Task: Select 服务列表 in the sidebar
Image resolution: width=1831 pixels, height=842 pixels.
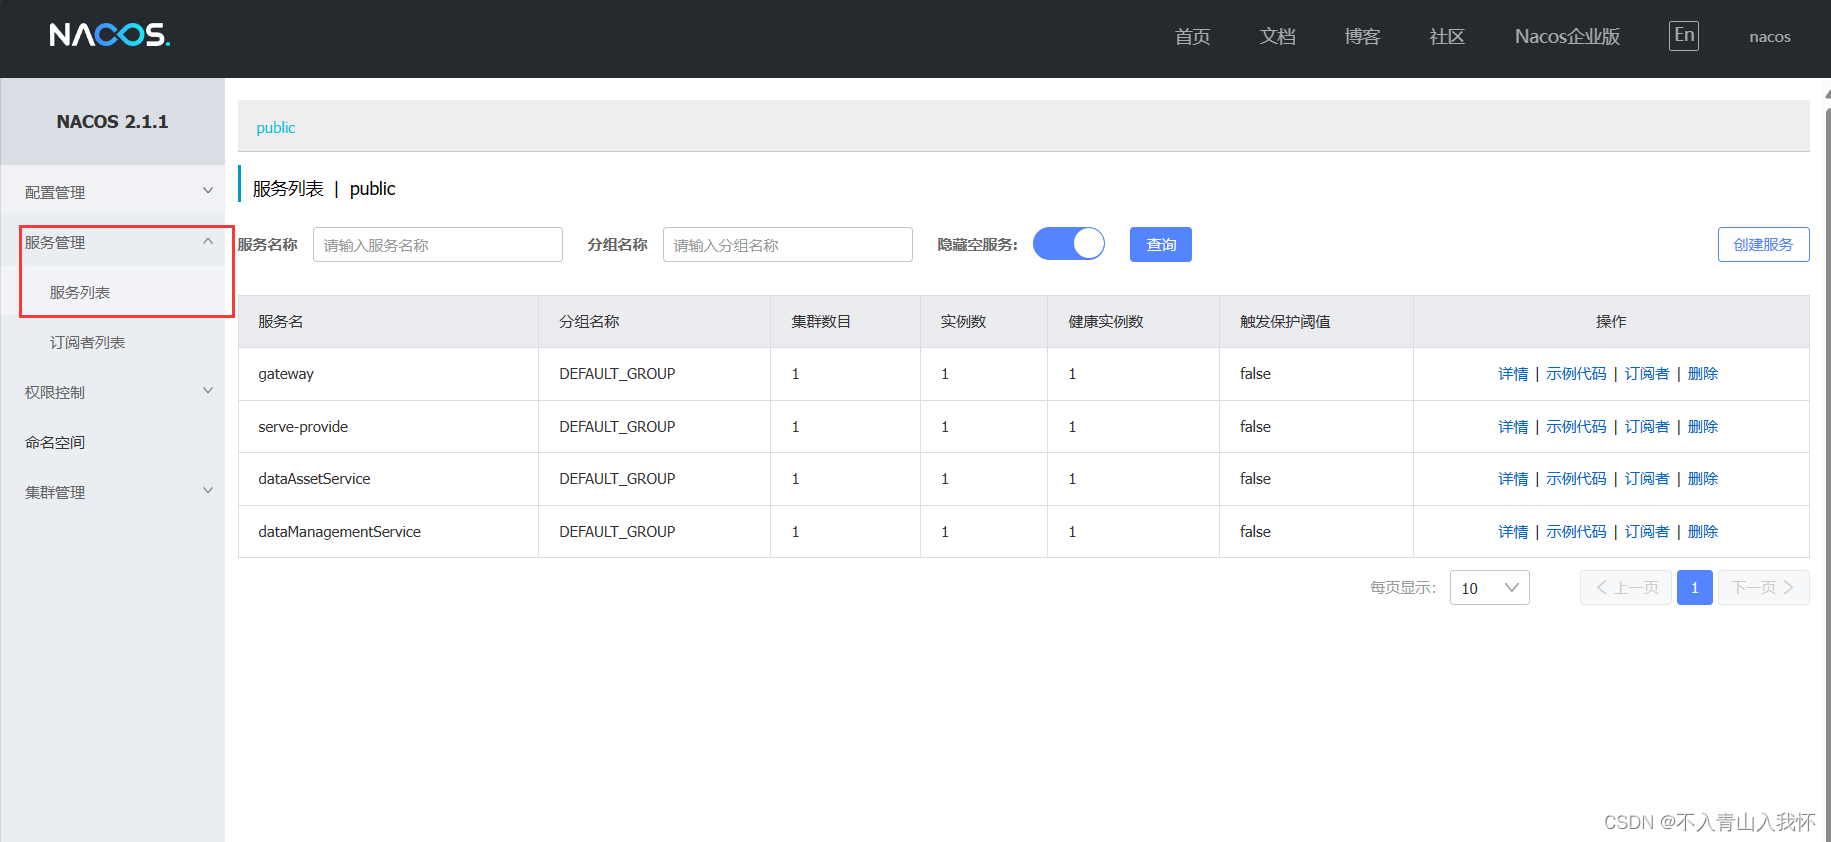Action: point(80,292)
